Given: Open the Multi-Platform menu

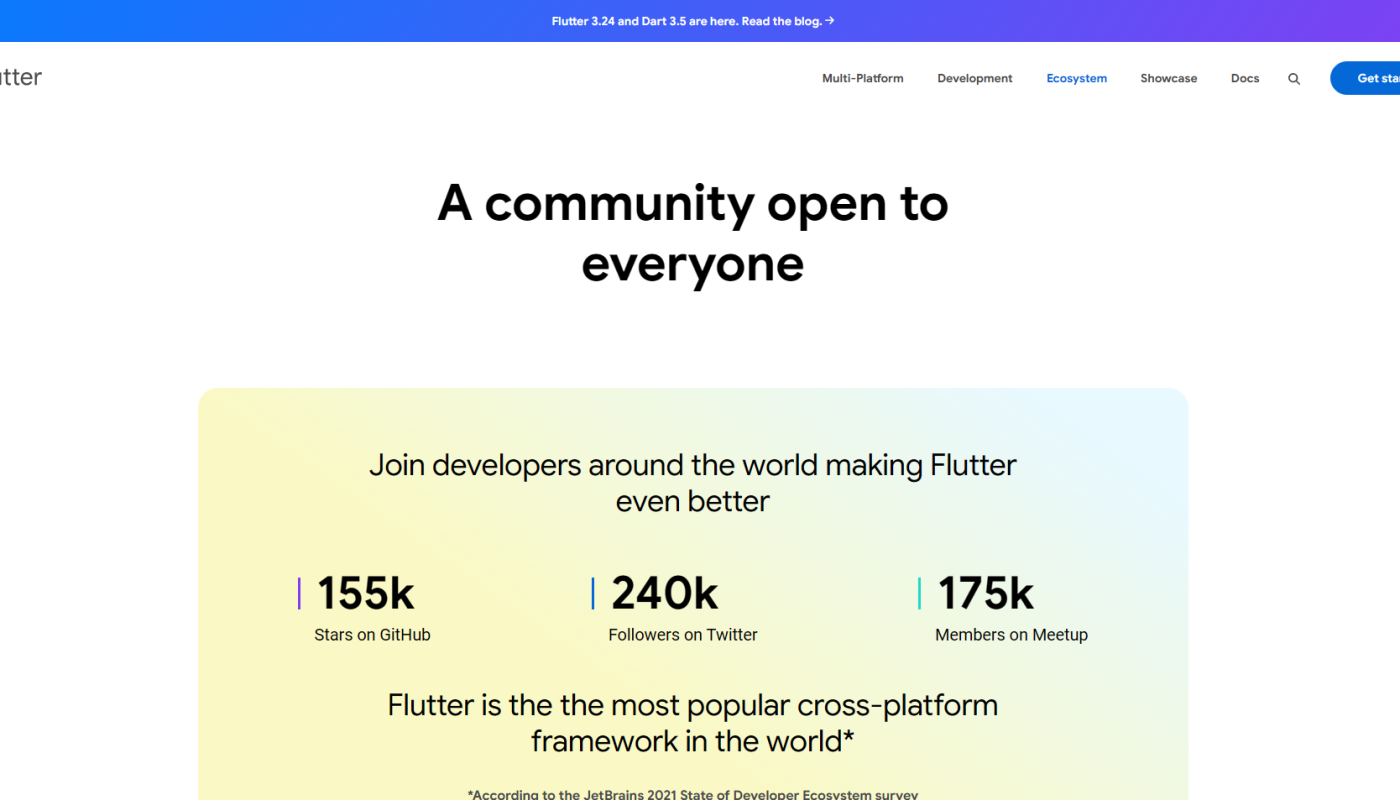Looking at the screenshot, I should 862,78.
